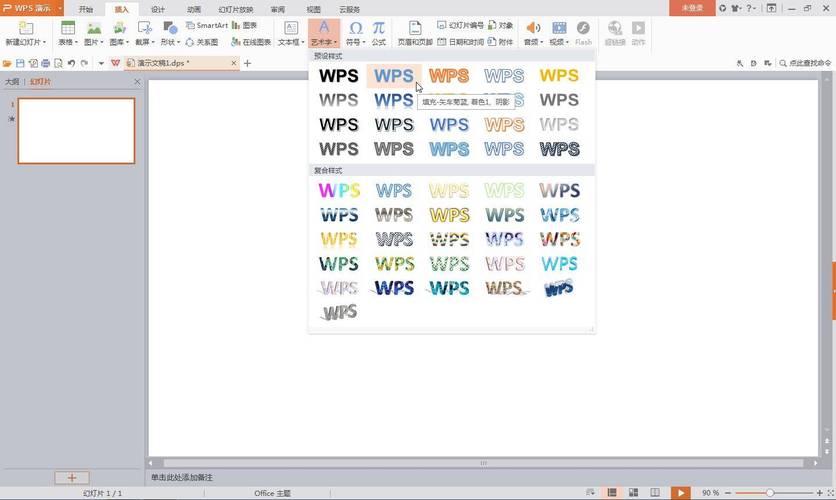This screenshot has height=500, width=836.
Task: Choose the highlighted blue fill WordArt preset
Action: (x=393, y=76)
